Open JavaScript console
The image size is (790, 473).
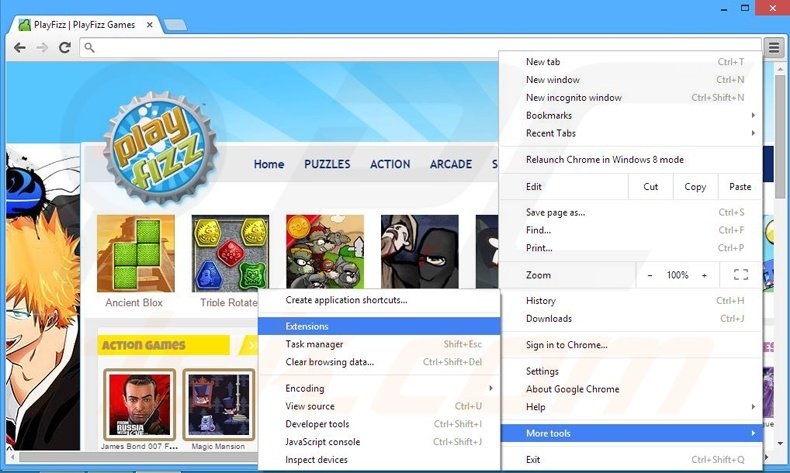pyautogui.click(x=379, y=442)
